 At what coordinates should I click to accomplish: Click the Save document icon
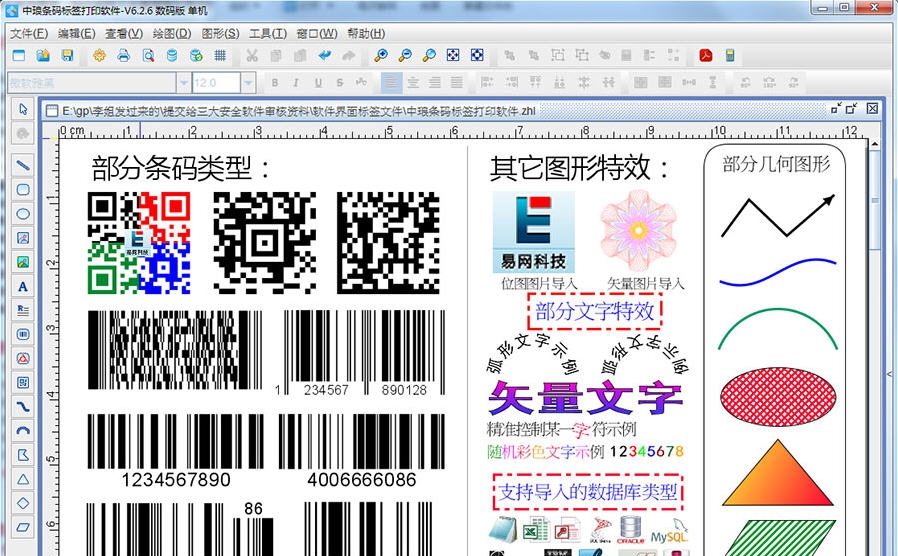coord(65,55)
